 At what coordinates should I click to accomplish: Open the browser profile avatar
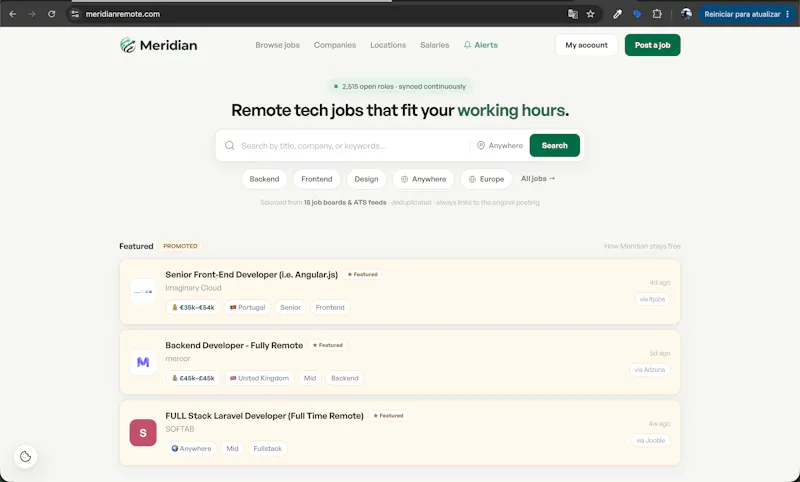click(x=686, y=14)
